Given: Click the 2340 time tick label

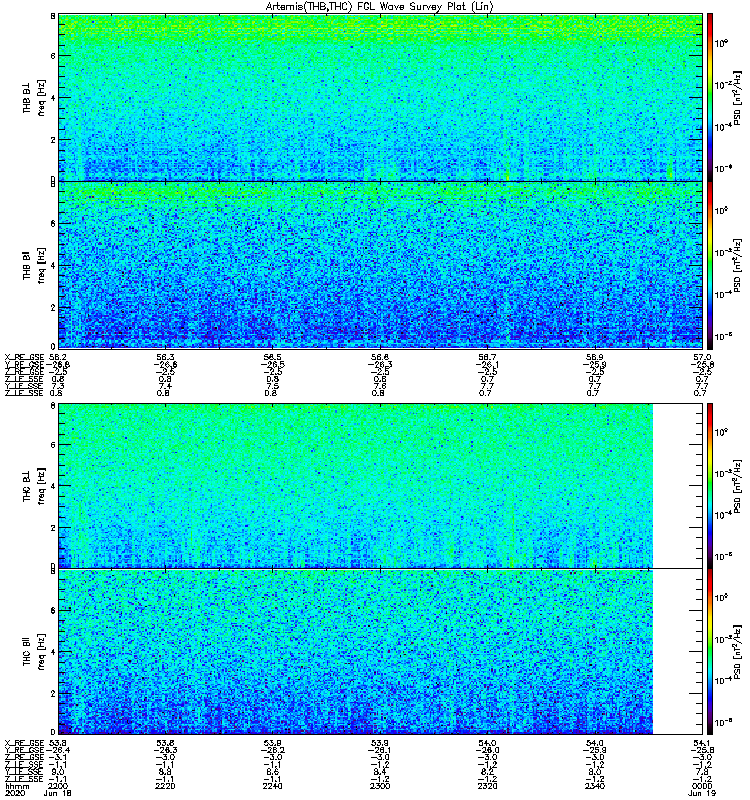Looking at the screenshot, I should click(x=594, y=786).
